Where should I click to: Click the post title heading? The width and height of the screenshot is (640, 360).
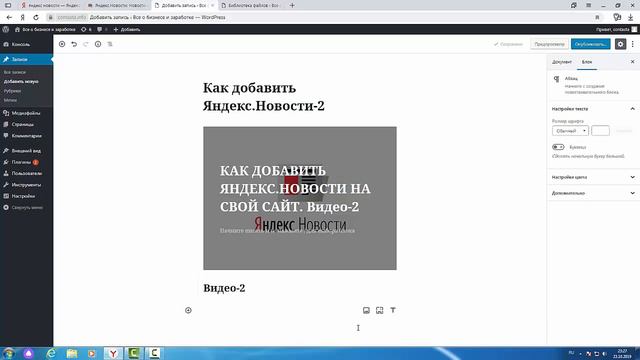264,97
